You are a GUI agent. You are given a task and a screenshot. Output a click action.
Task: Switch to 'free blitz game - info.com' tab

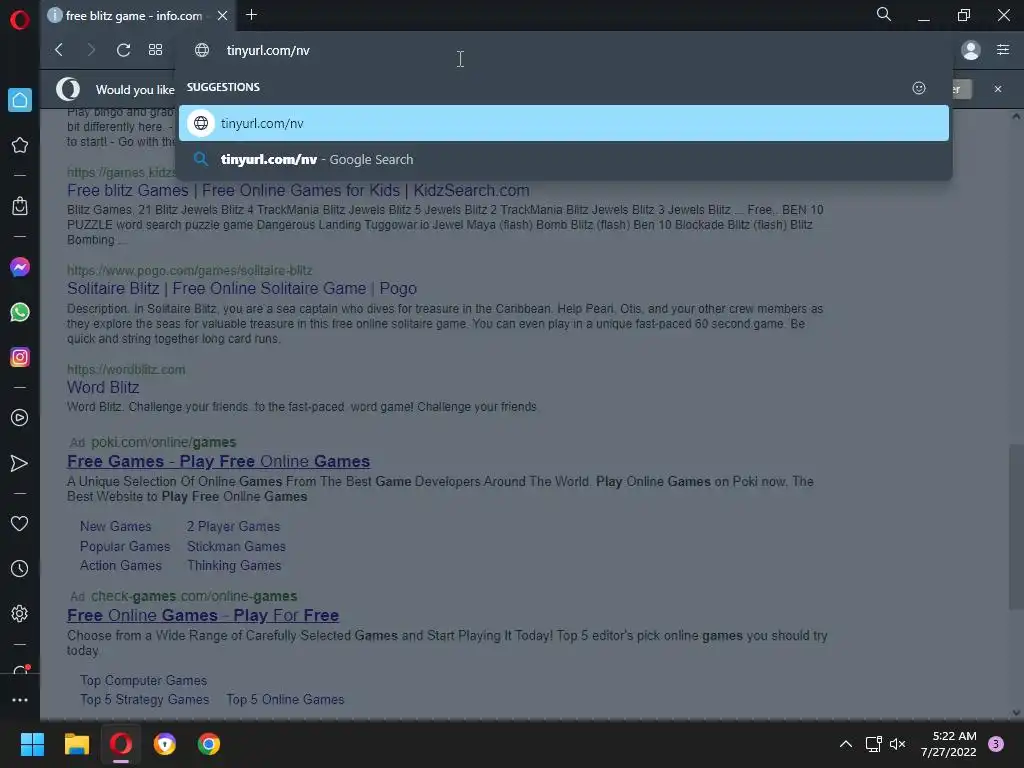pos(133,15)
